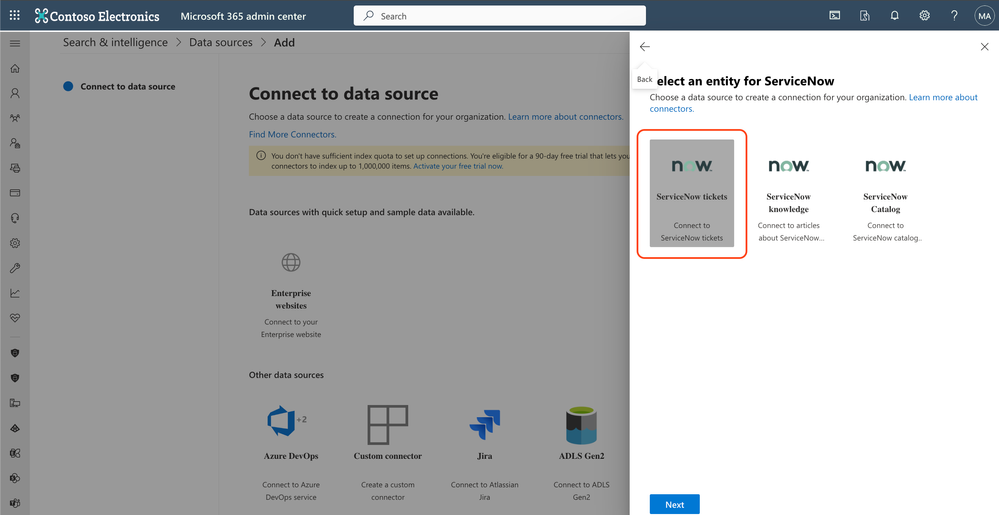Click the Search input field
Screen dimensions: 999x515
coord(500,16)
